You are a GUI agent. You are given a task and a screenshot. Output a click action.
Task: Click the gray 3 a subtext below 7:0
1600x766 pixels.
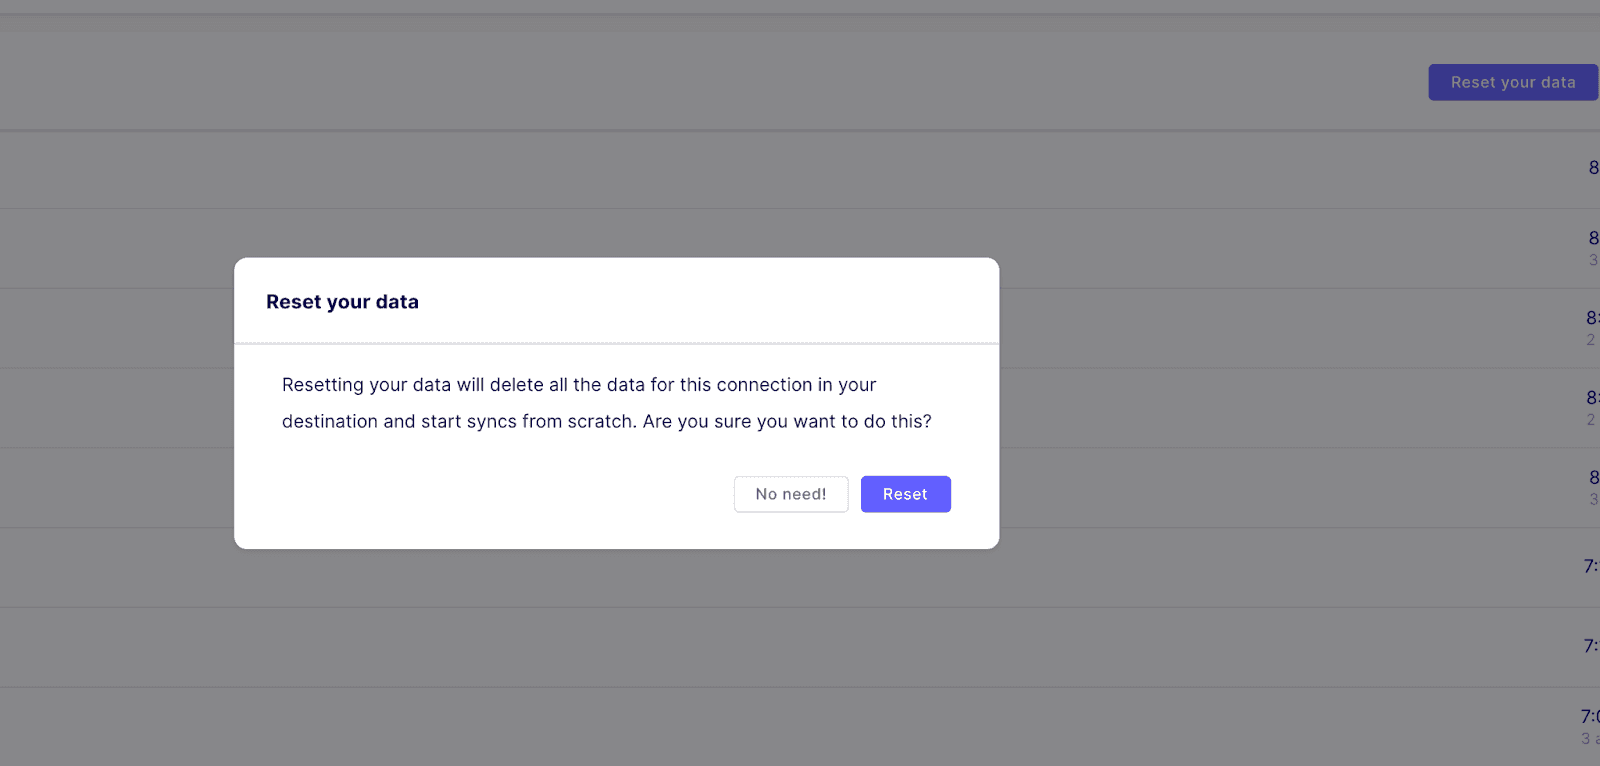(1590, 738)
